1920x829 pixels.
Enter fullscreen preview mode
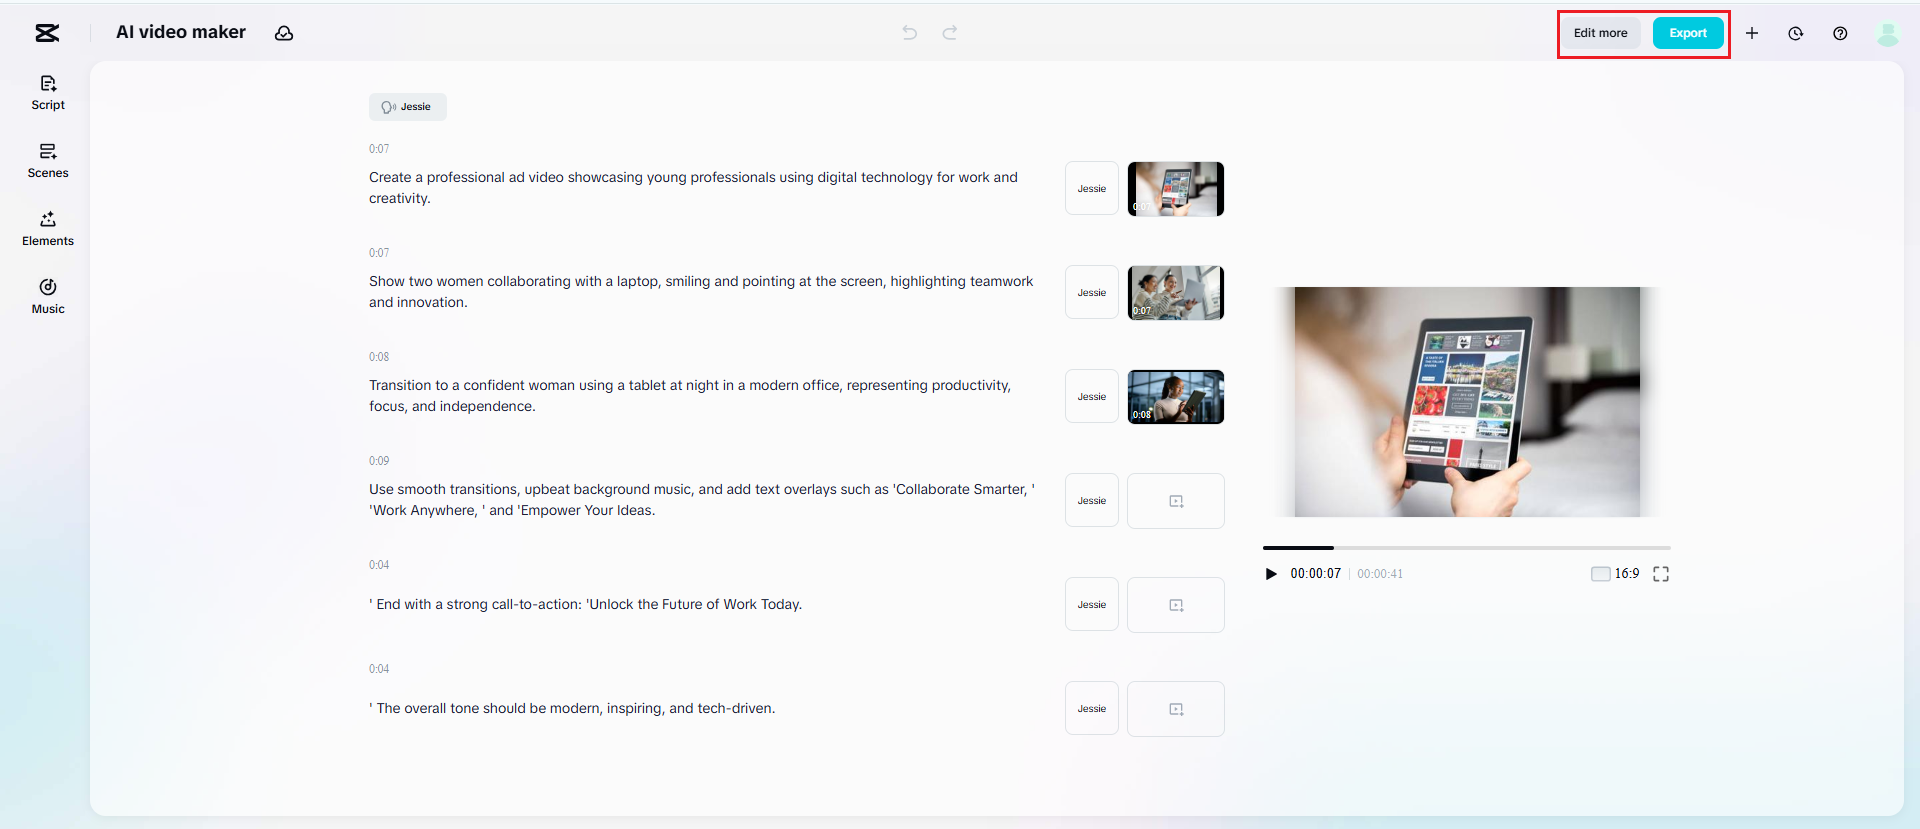(x=1661, y=574)
